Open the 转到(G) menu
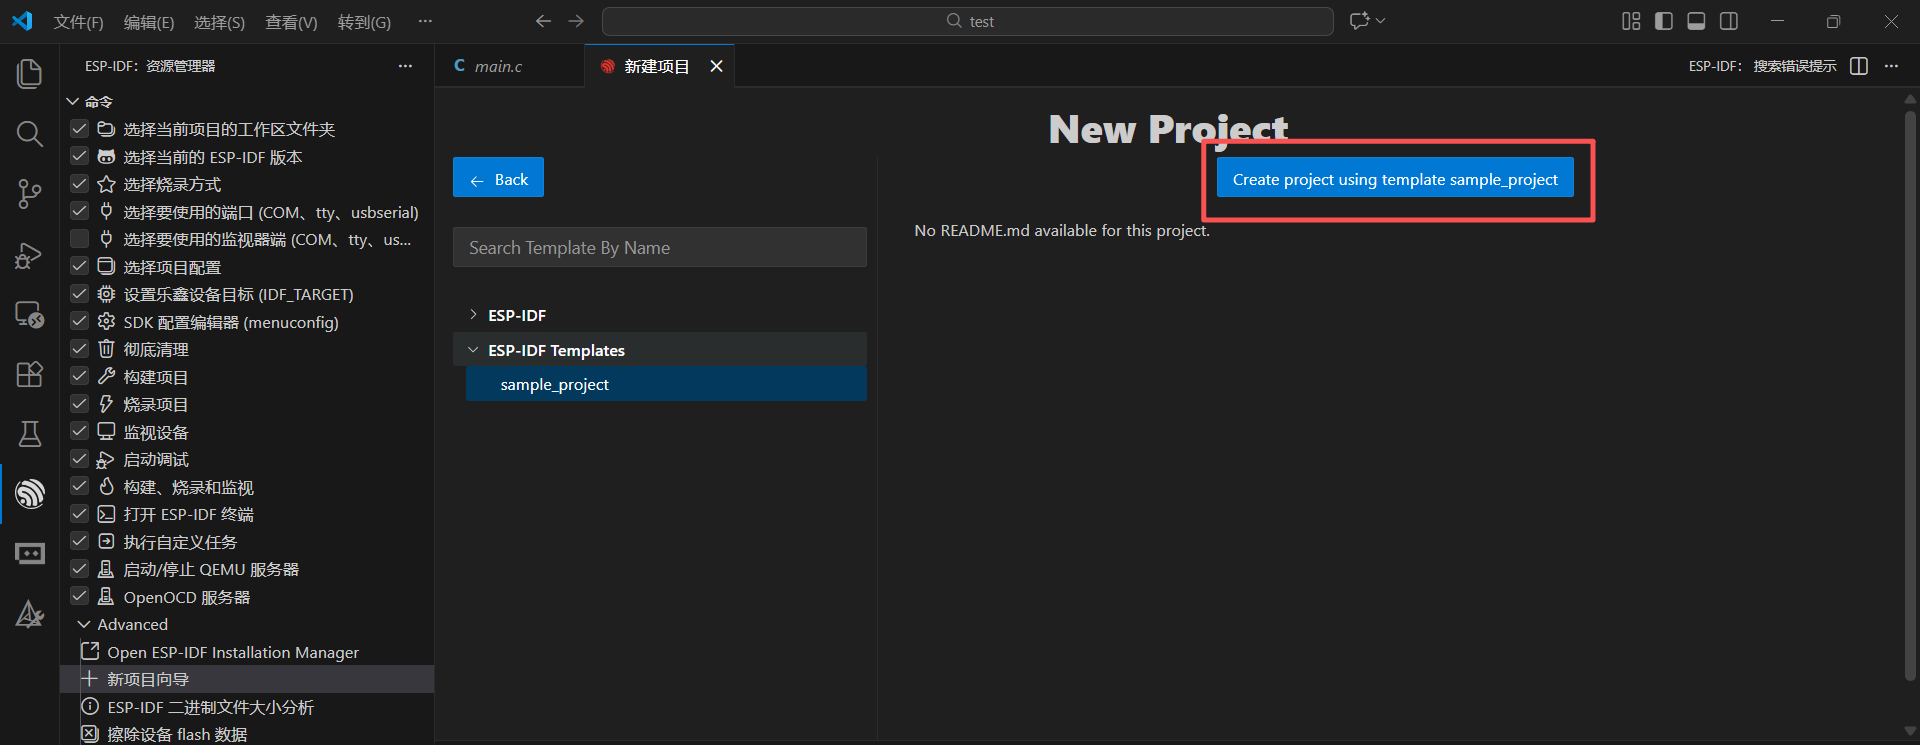 point(364,22)
